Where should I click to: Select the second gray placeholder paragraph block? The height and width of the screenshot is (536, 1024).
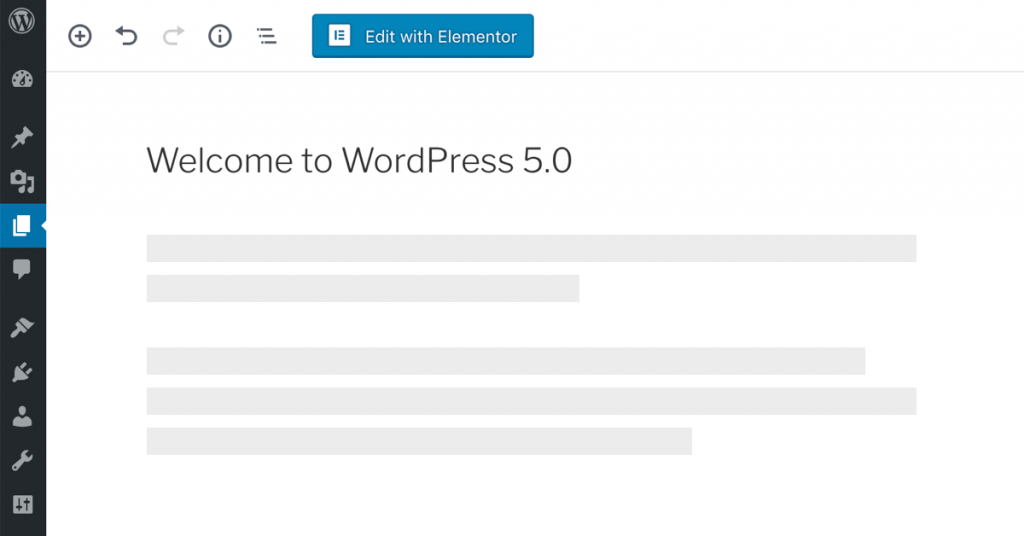(530, 400)
